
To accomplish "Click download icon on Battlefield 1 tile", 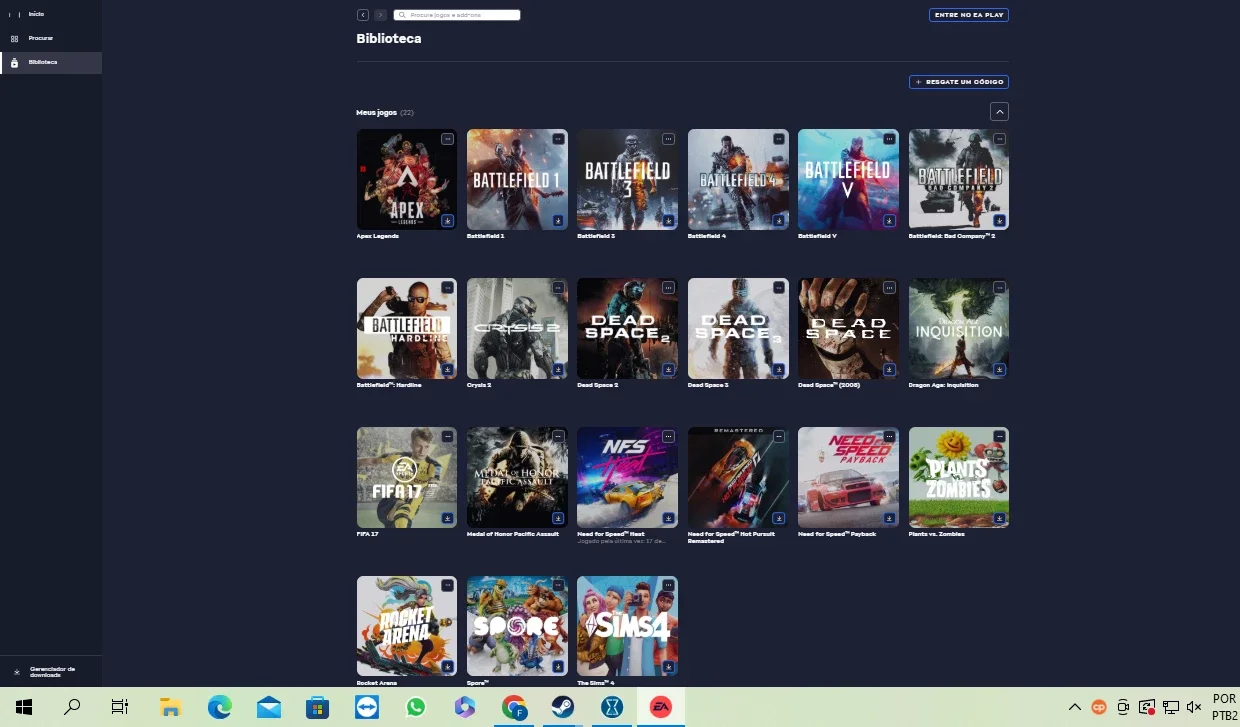I will click(558, 221).
